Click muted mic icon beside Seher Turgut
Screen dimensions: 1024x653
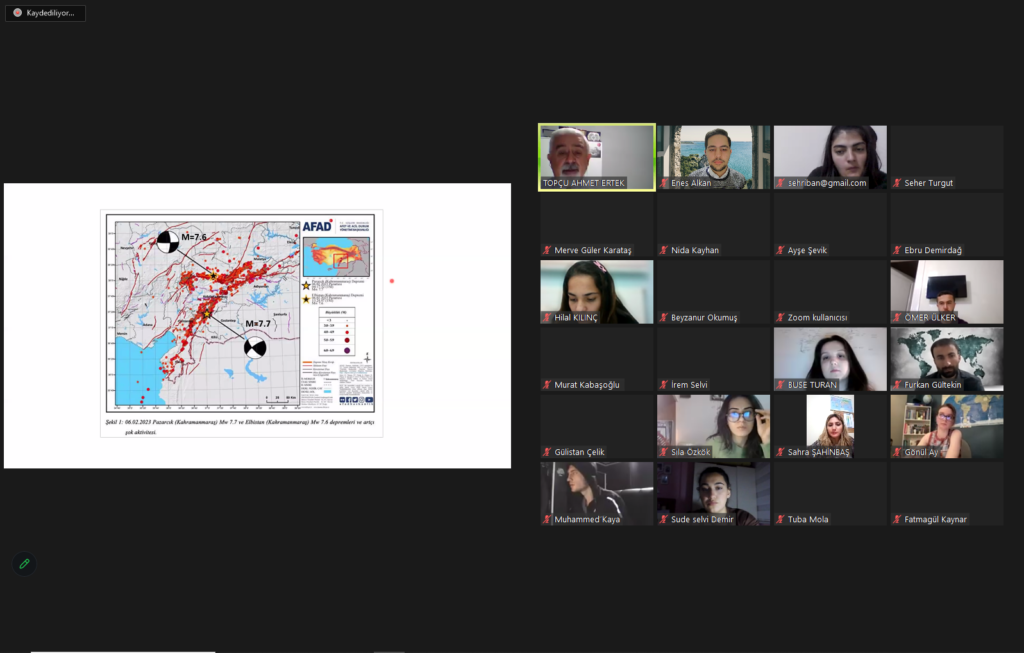897,183
